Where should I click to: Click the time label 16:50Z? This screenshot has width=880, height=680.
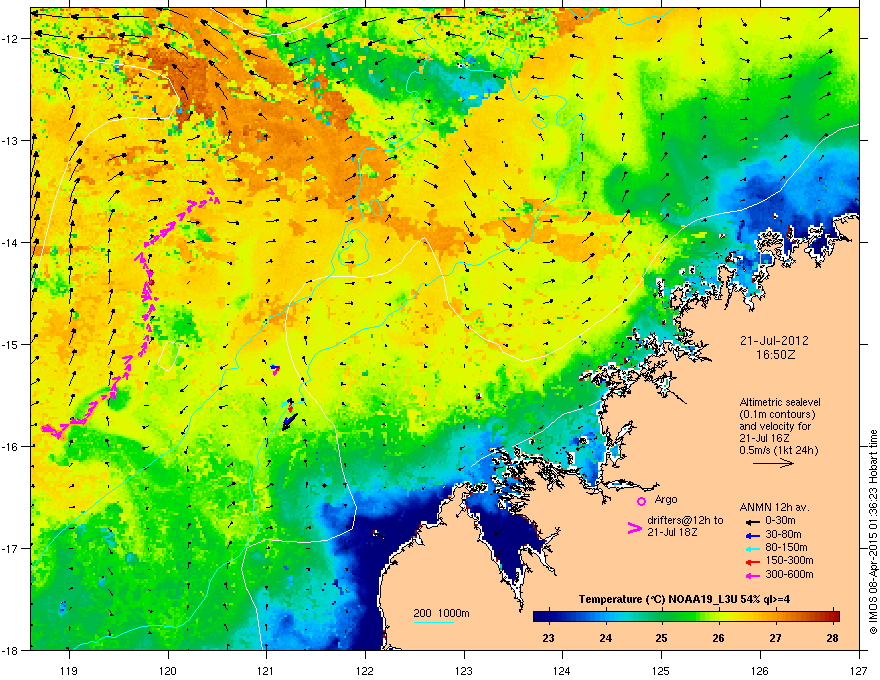774,355
